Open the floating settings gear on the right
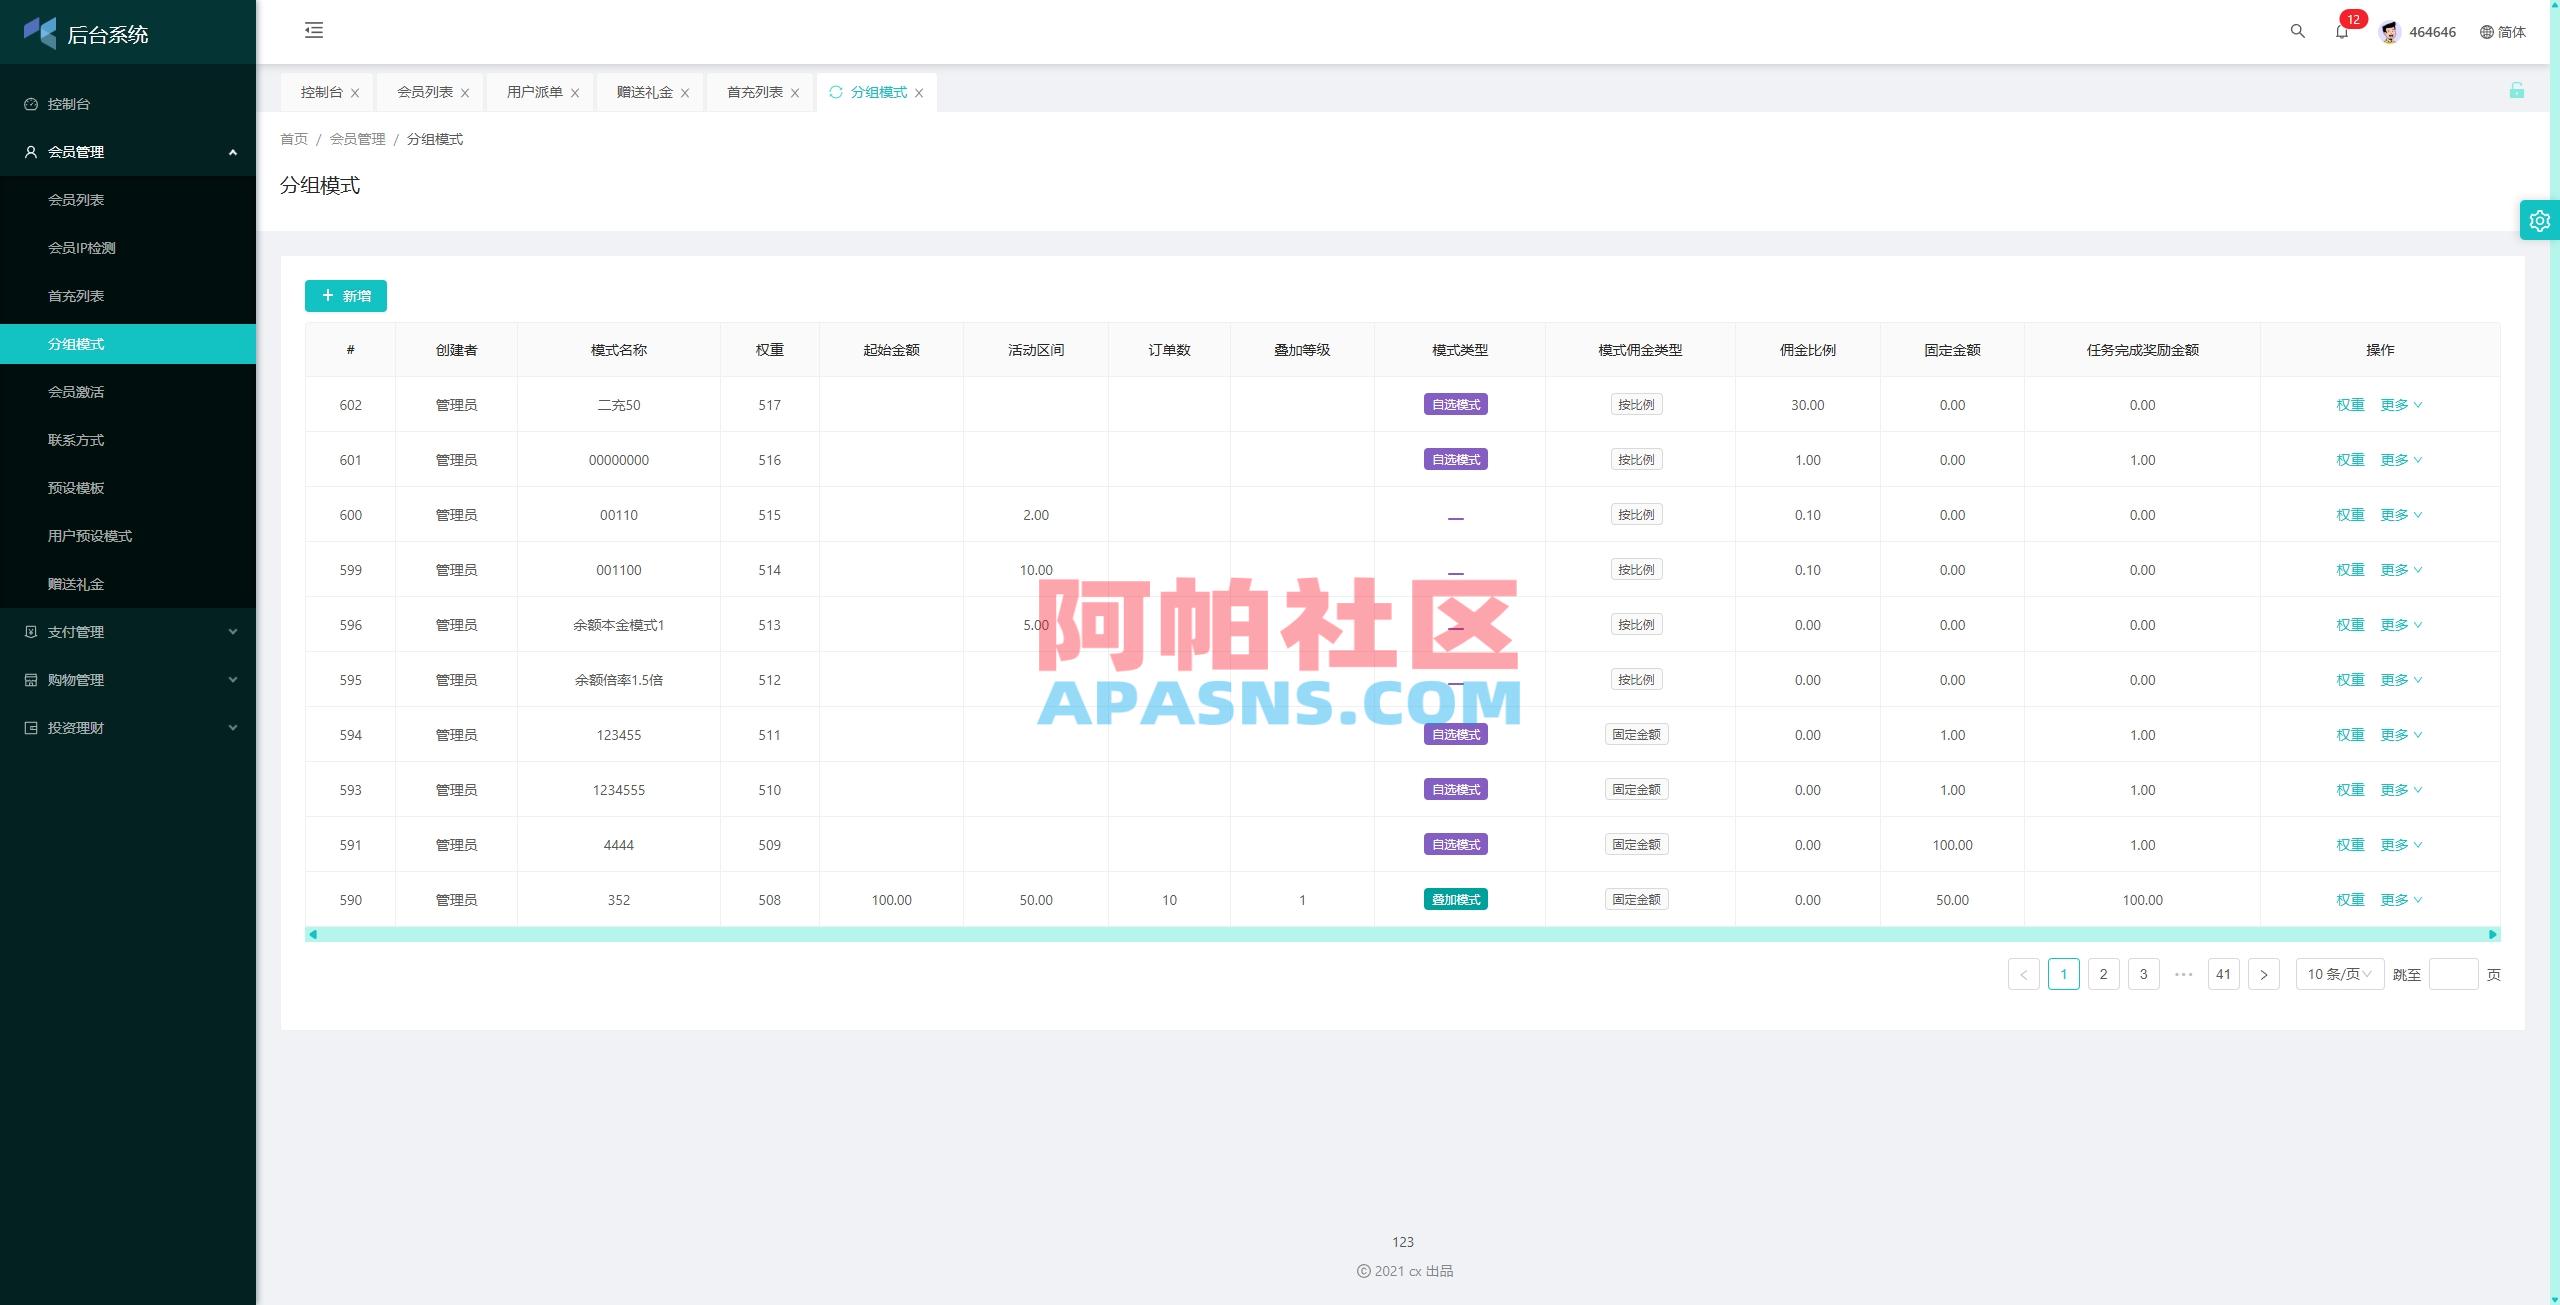The width and height of the screenshot is (2560, 1305). (2539, 219)
